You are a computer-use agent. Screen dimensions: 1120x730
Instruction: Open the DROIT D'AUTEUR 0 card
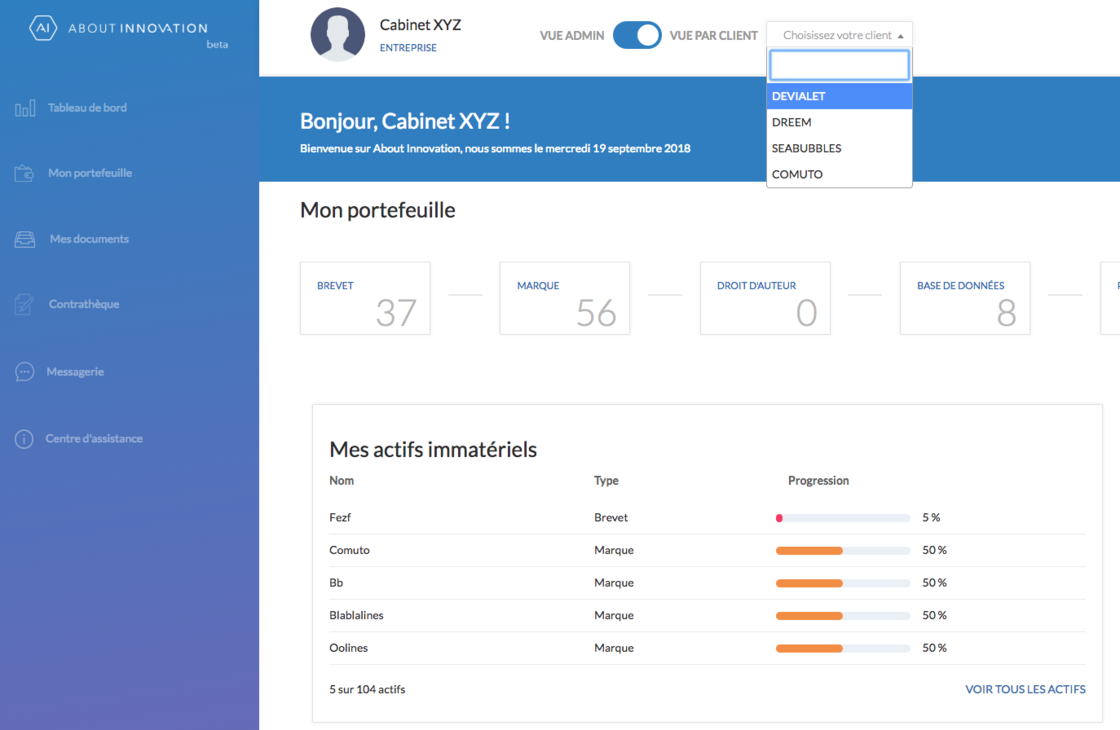point(765,298)
